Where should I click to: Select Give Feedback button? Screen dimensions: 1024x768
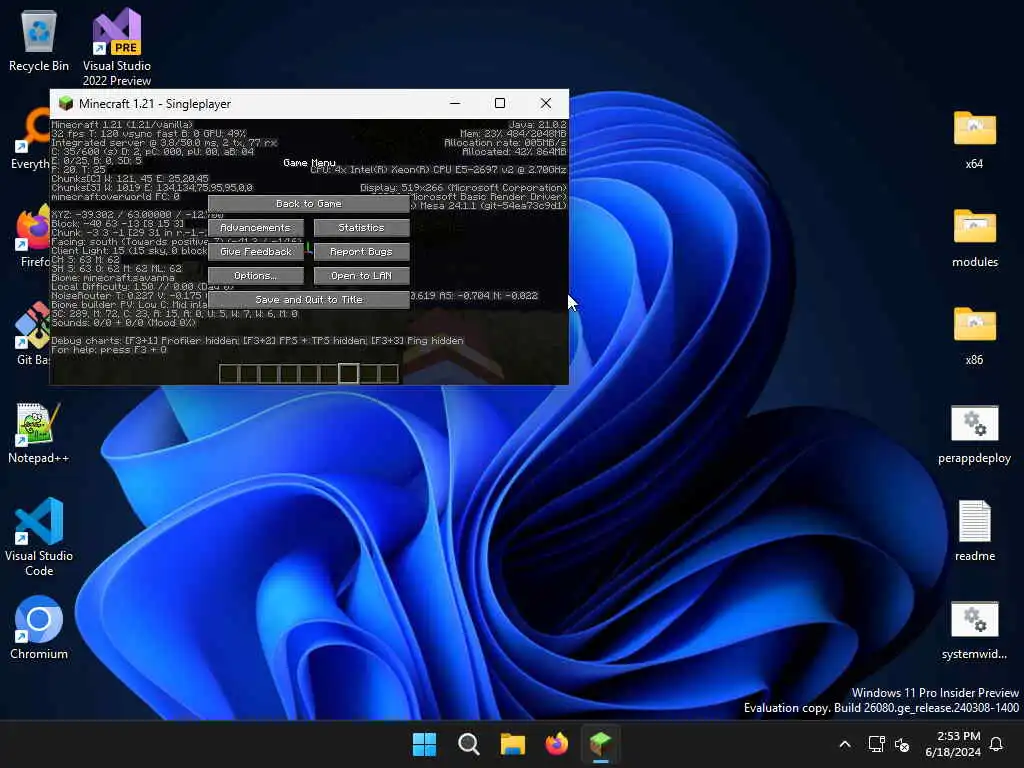pos(255,252)
